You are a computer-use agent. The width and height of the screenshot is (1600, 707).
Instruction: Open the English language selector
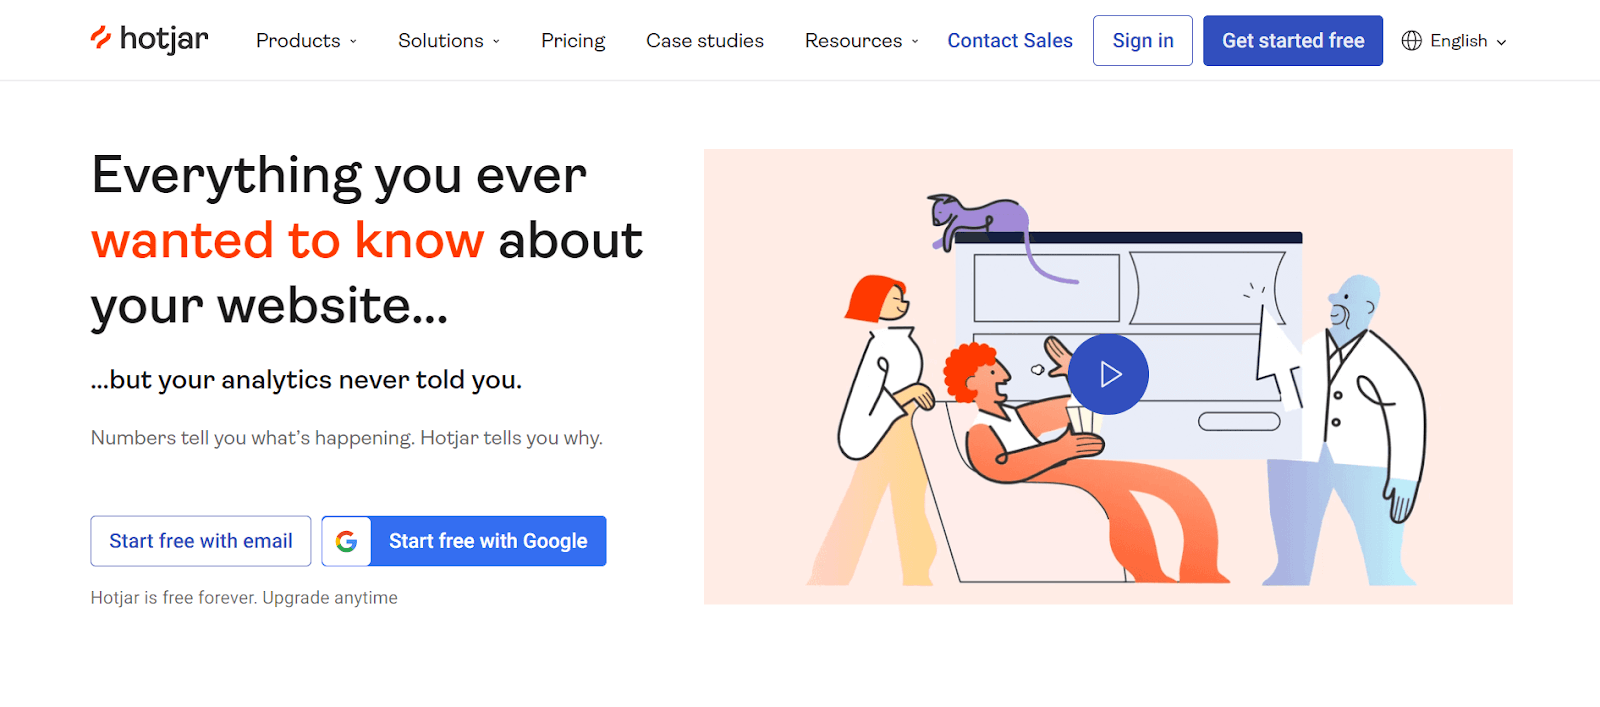1454,41
